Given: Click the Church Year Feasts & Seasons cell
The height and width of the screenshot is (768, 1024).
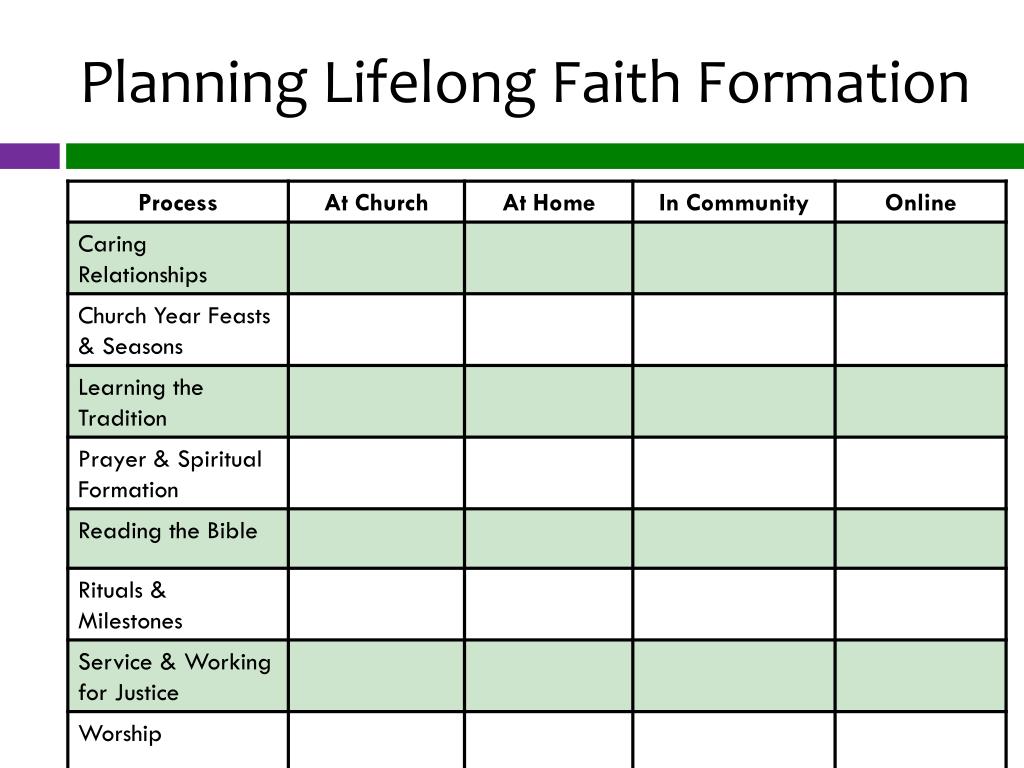Looking at the screenshot, I should click(178, 330).
